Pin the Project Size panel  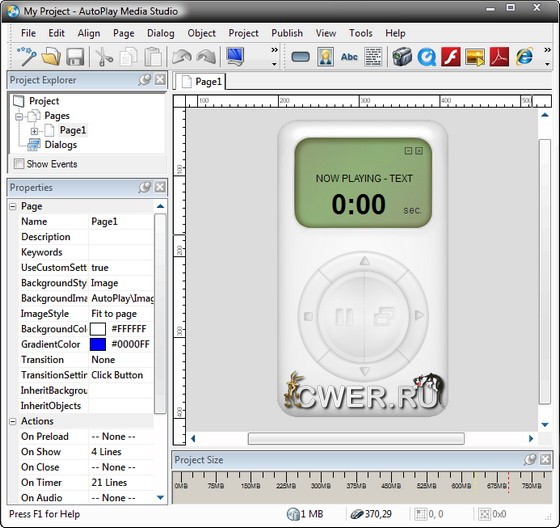point(530,459)
